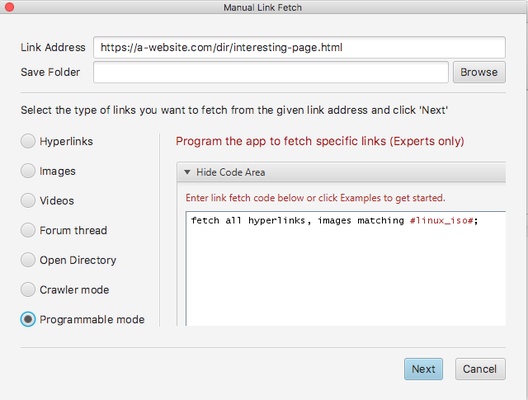The image size is (528, 400).
Task: Cancel the Manual Link Fetch dialog
Action: (x=480, y=369)
